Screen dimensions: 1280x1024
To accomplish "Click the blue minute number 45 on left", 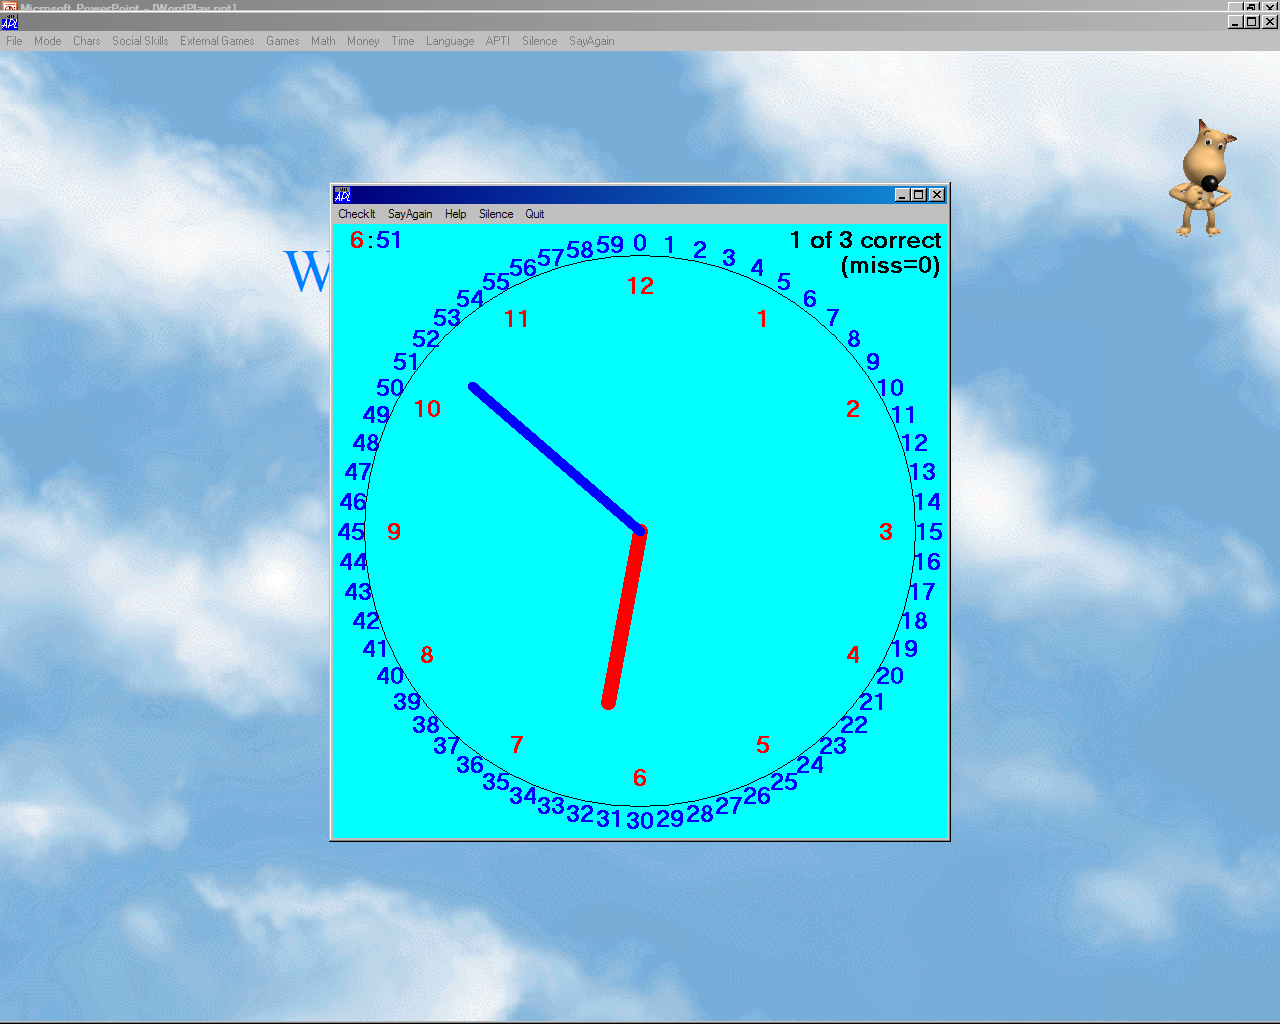I will [x=351, y=532].
